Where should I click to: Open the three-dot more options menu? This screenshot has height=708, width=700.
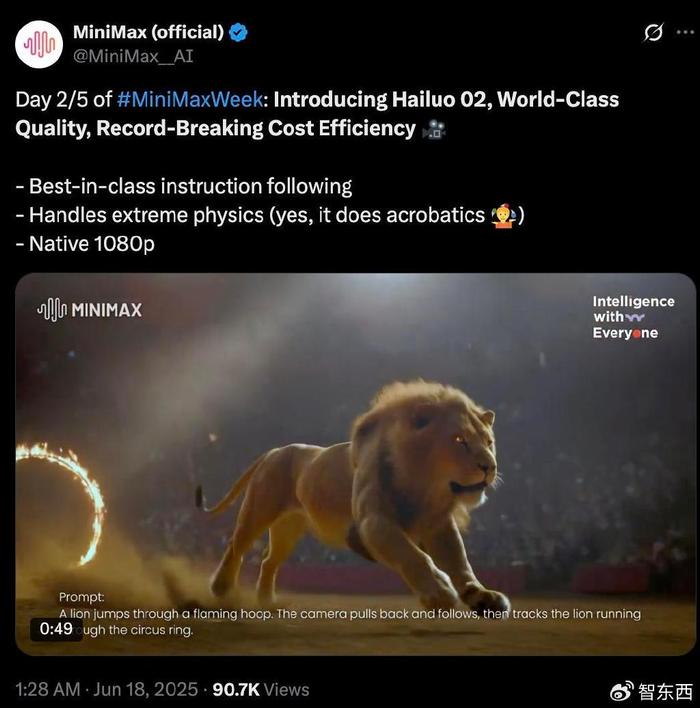pyautogui.click(x=685, y=32)
